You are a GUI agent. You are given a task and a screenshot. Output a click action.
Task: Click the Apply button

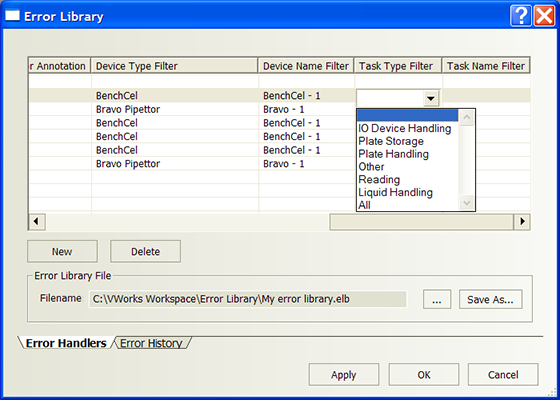pos(344,375)
